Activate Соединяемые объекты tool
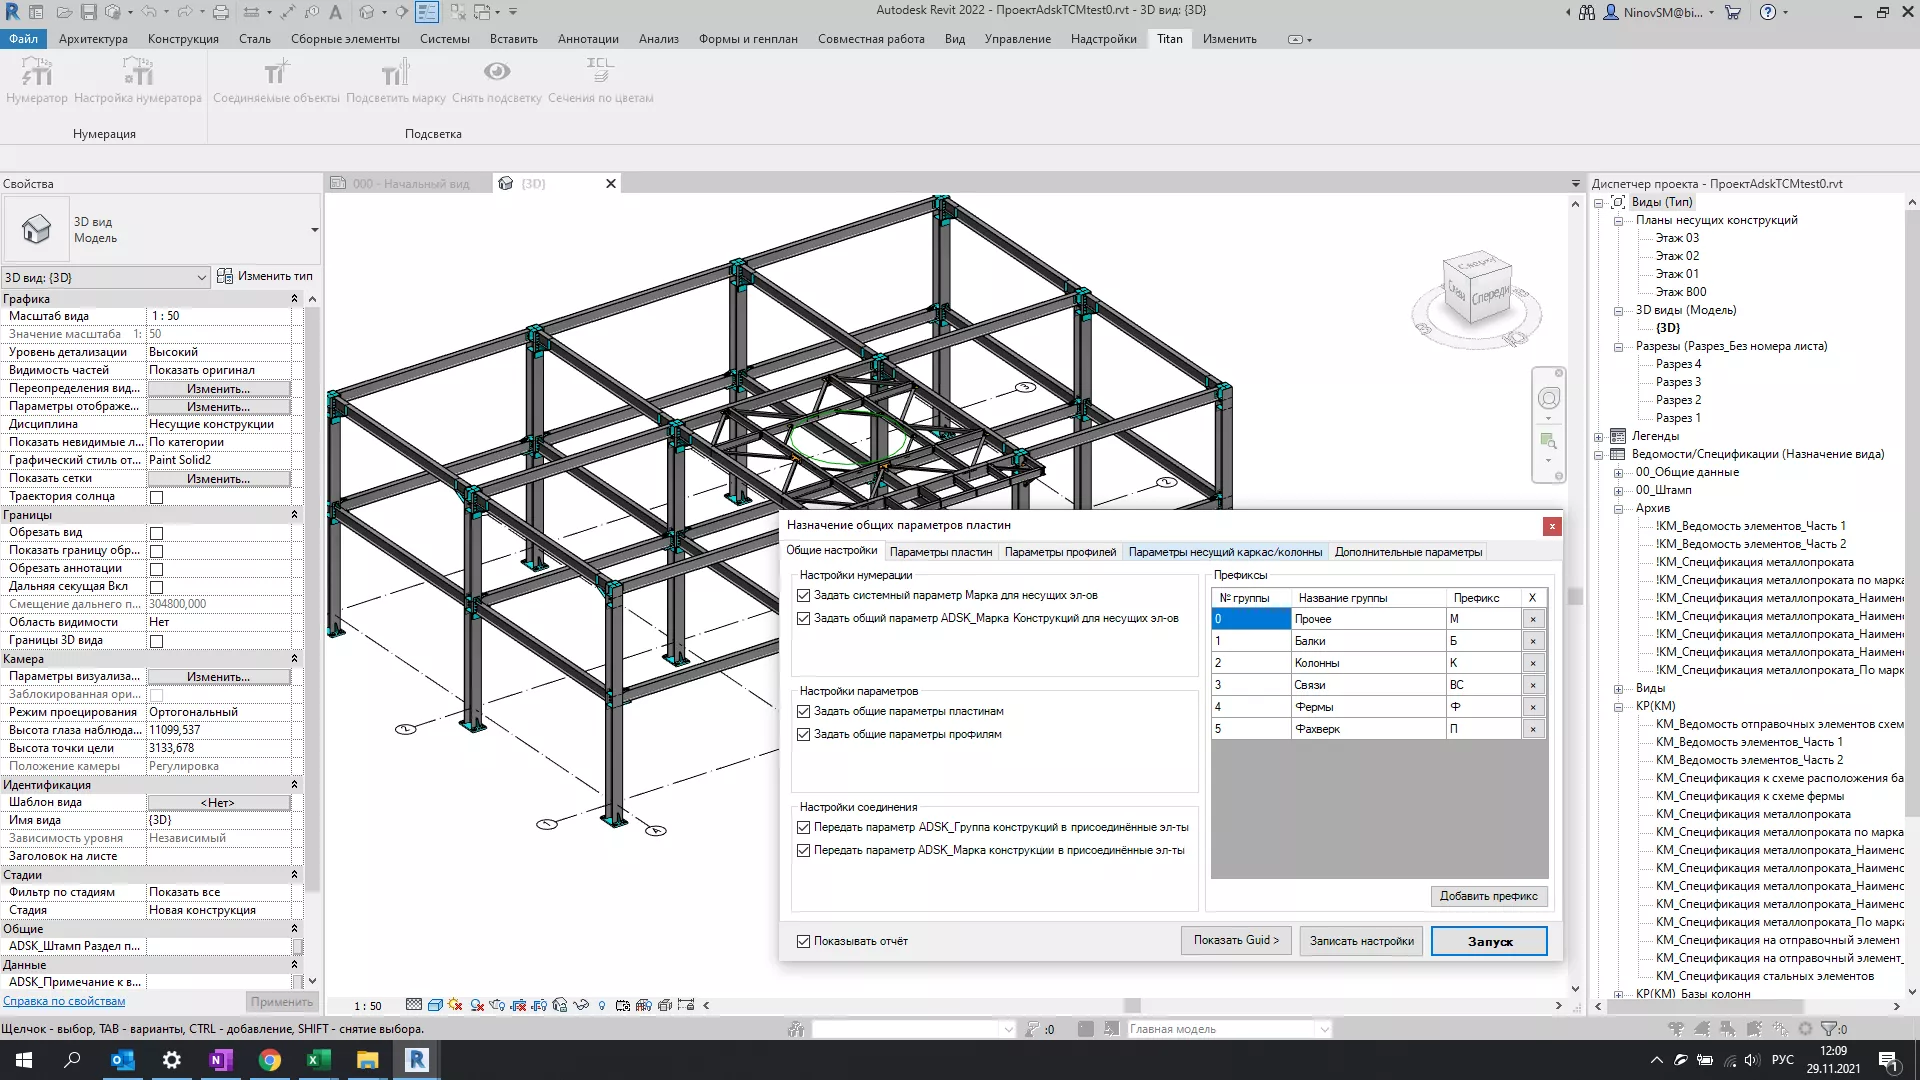Screen dimensions: 1920x1080 click(x=276, y=80)
